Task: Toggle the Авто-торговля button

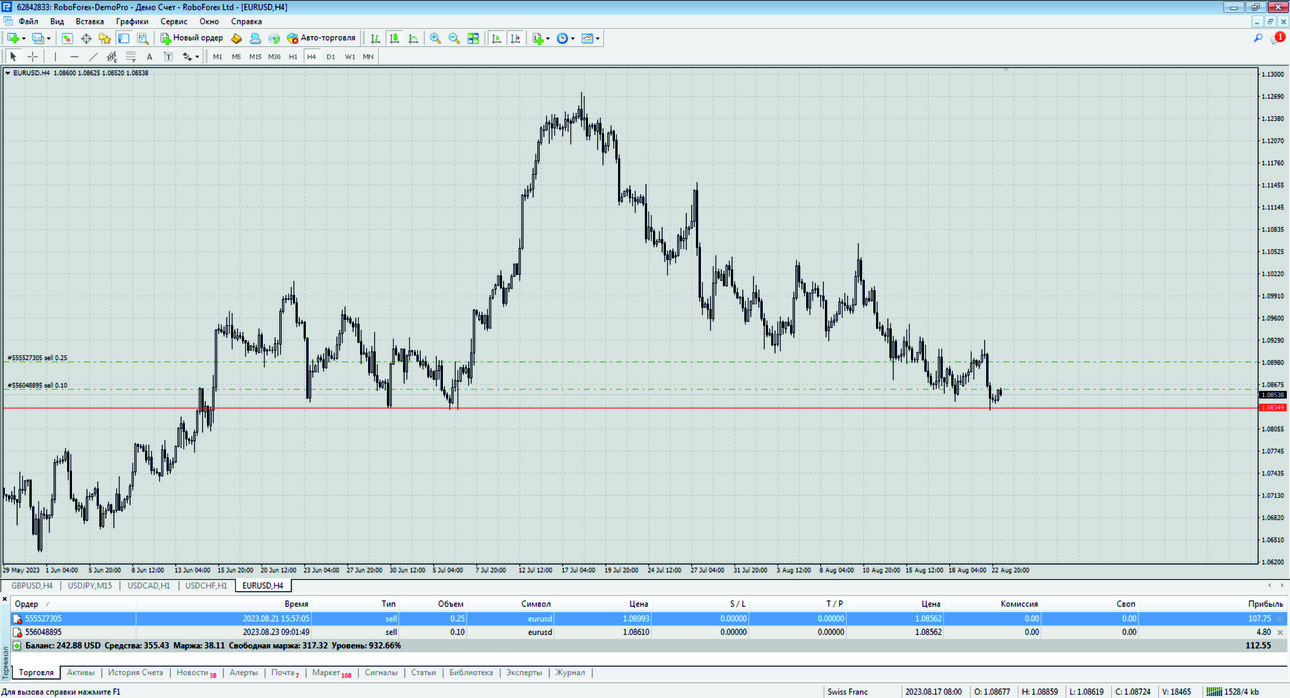Action: coord(321,38)
